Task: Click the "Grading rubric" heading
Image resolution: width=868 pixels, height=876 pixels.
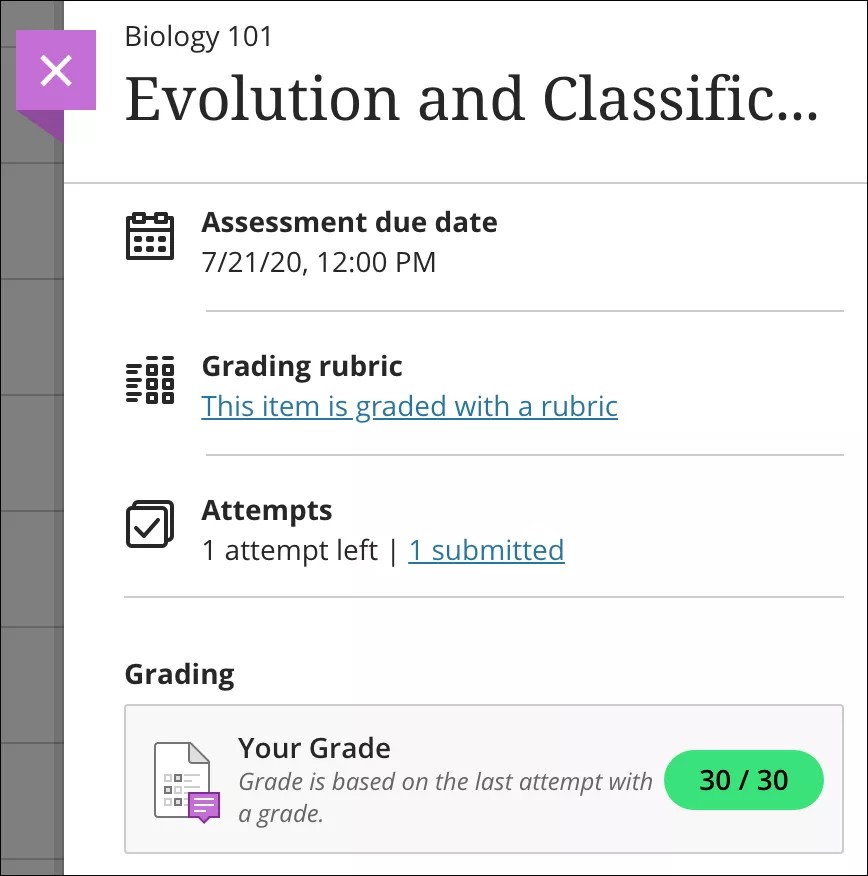Action: click(x=302, y=366)
